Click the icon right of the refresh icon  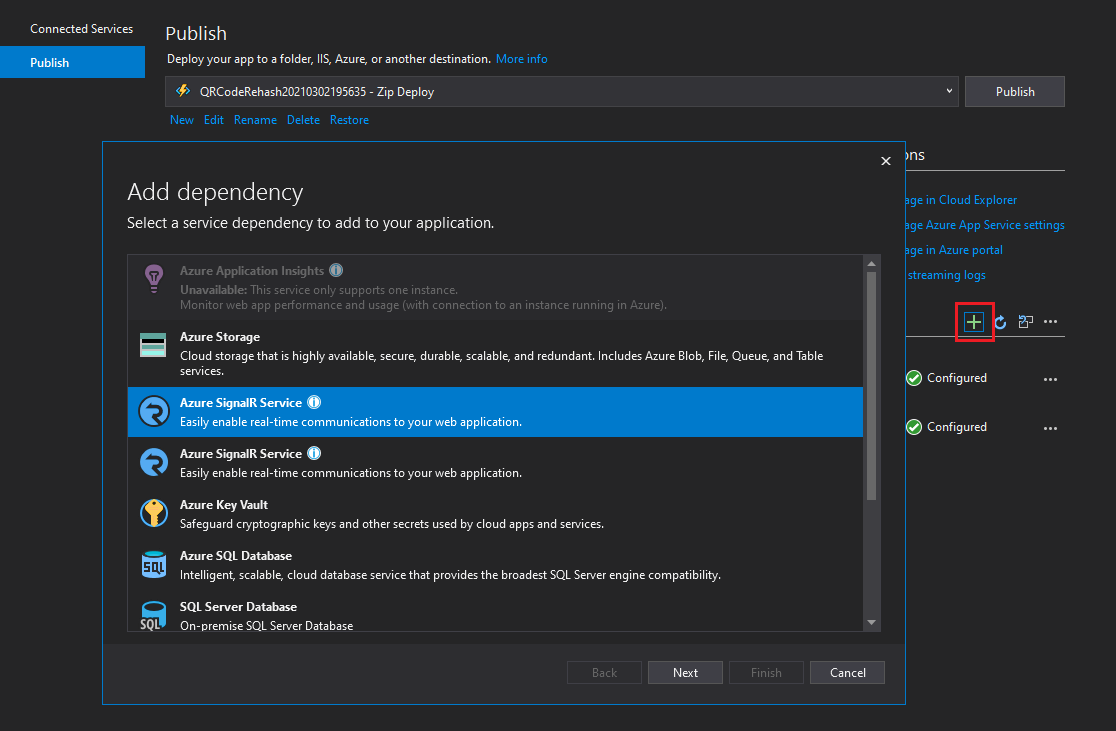click(1026, 322)
